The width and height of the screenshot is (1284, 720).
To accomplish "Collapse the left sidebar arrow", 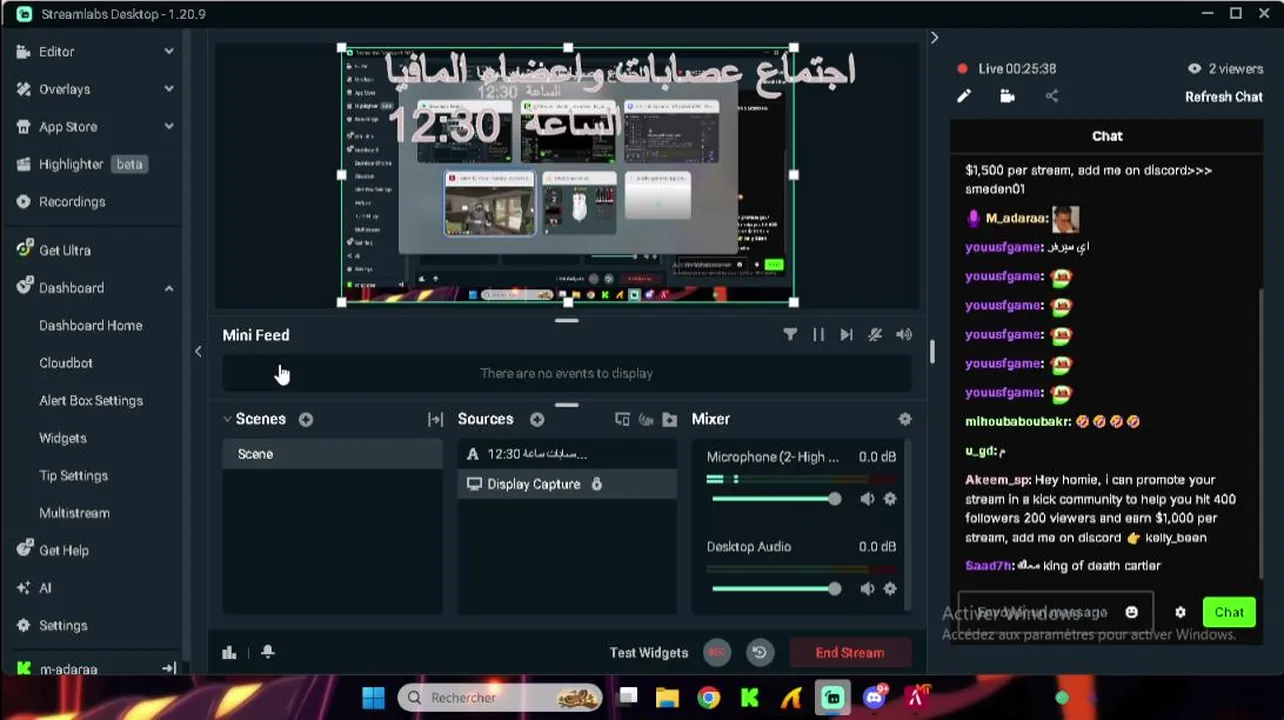I will pyautogui.click(x=198, y=351).
